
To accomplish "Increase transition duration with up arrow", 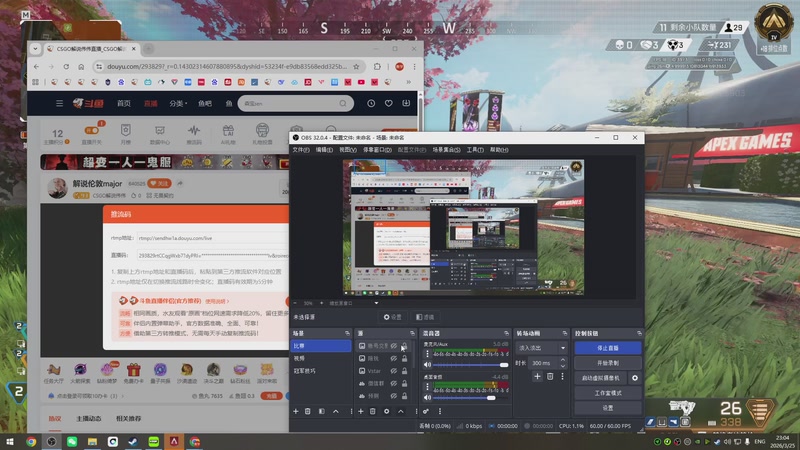I will (x=563, y=360).
